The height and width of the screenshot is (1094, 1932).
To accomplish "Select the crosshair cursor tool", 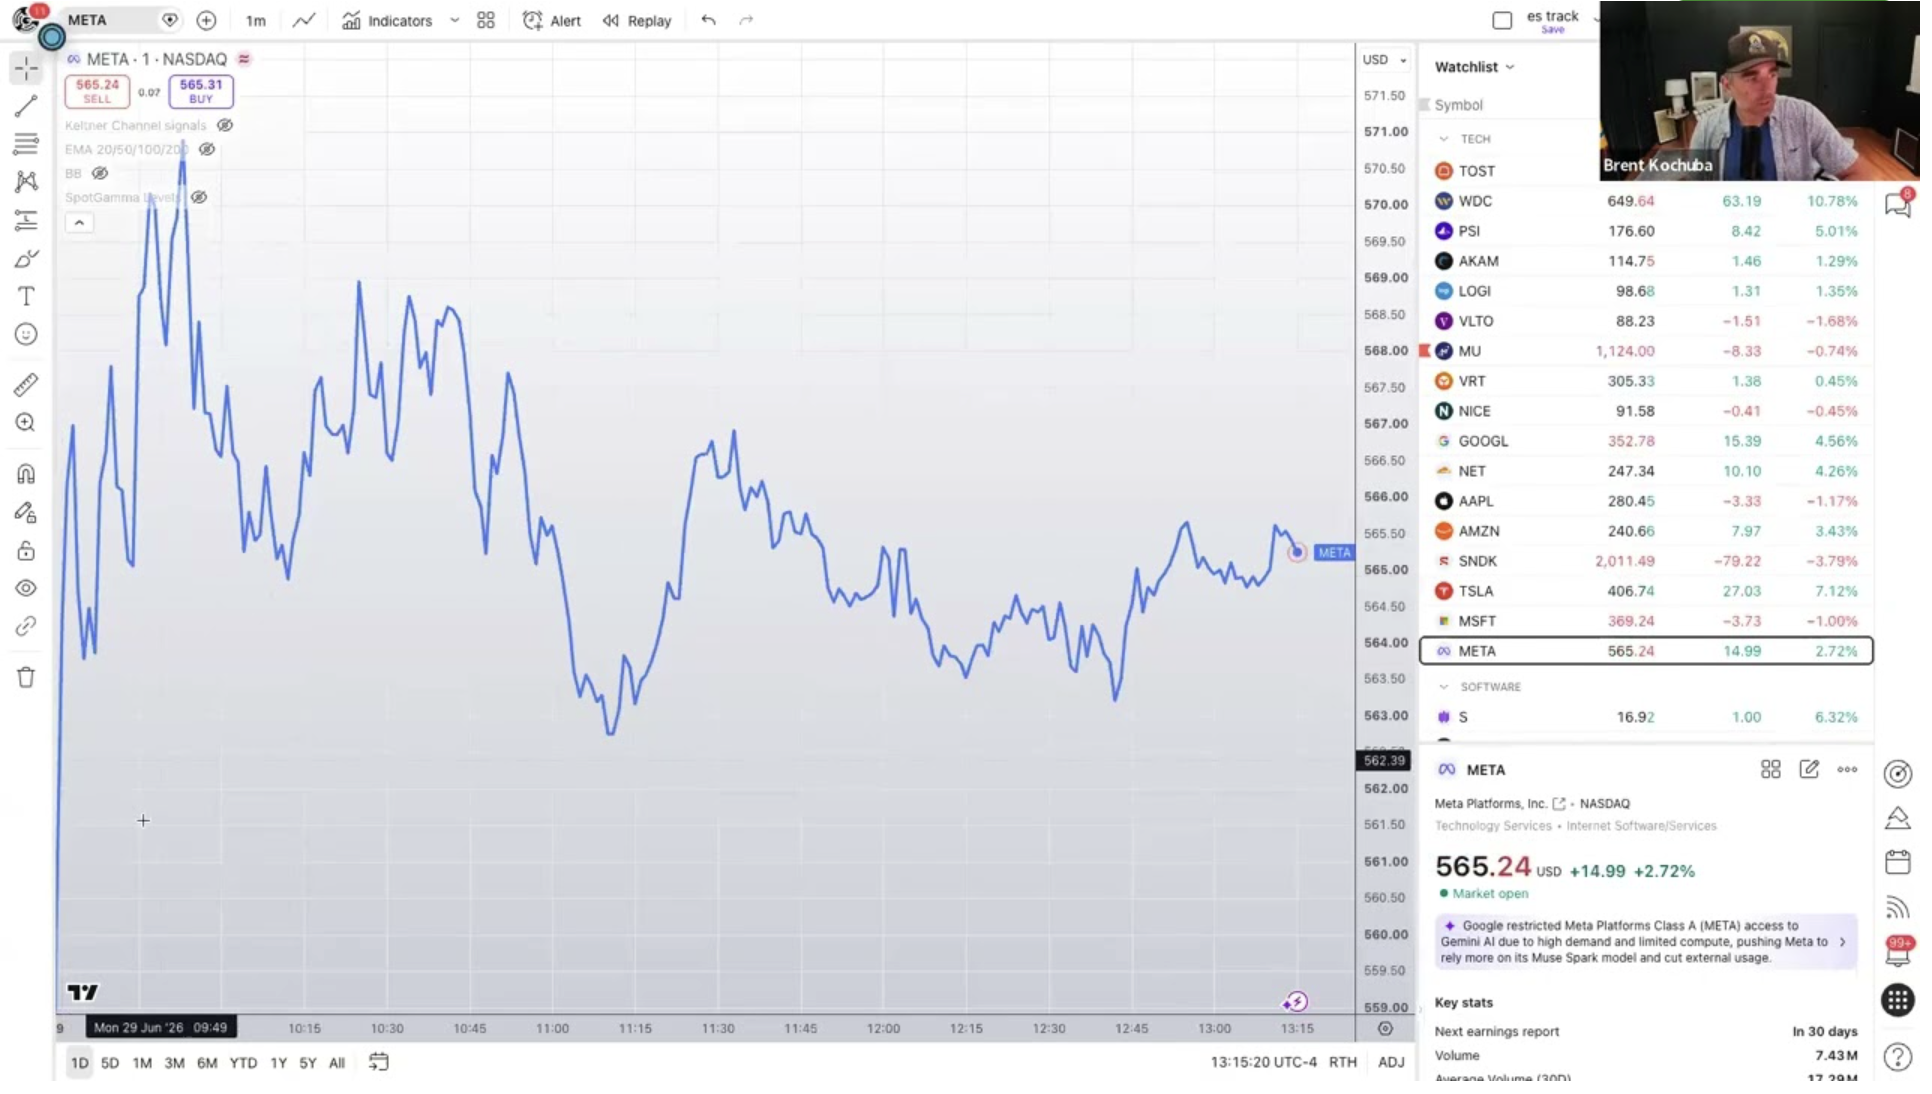I will 26,68.
